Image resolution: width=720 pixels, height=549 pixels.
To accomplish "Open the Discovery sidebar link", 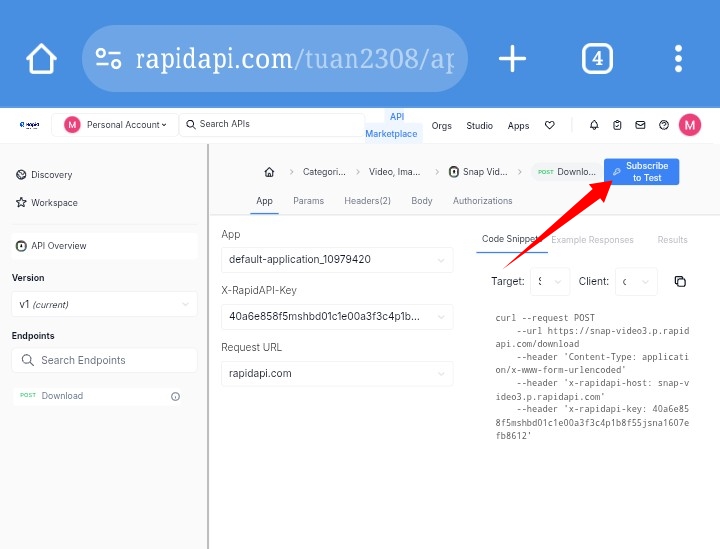I will pyautogui.click(x=51, y=175).
